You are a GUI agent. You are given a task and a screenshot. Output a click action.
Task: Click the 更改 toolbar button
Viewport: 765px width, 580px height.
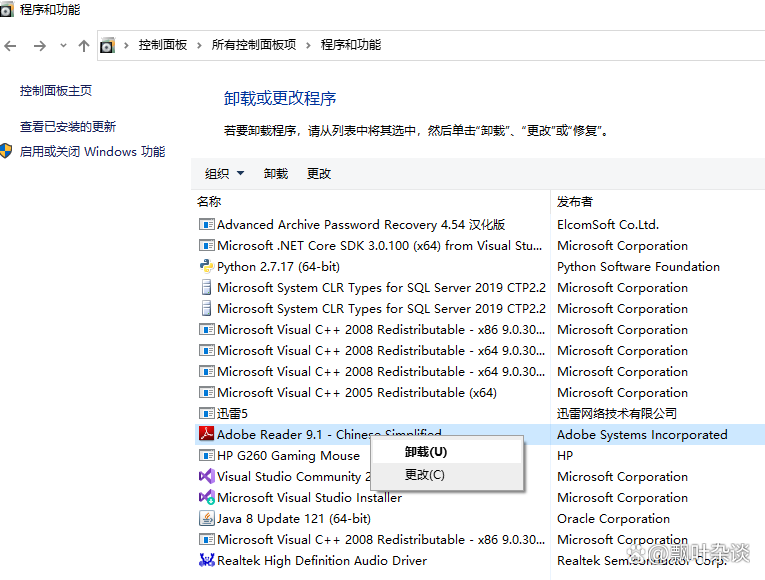coord(319,174)
